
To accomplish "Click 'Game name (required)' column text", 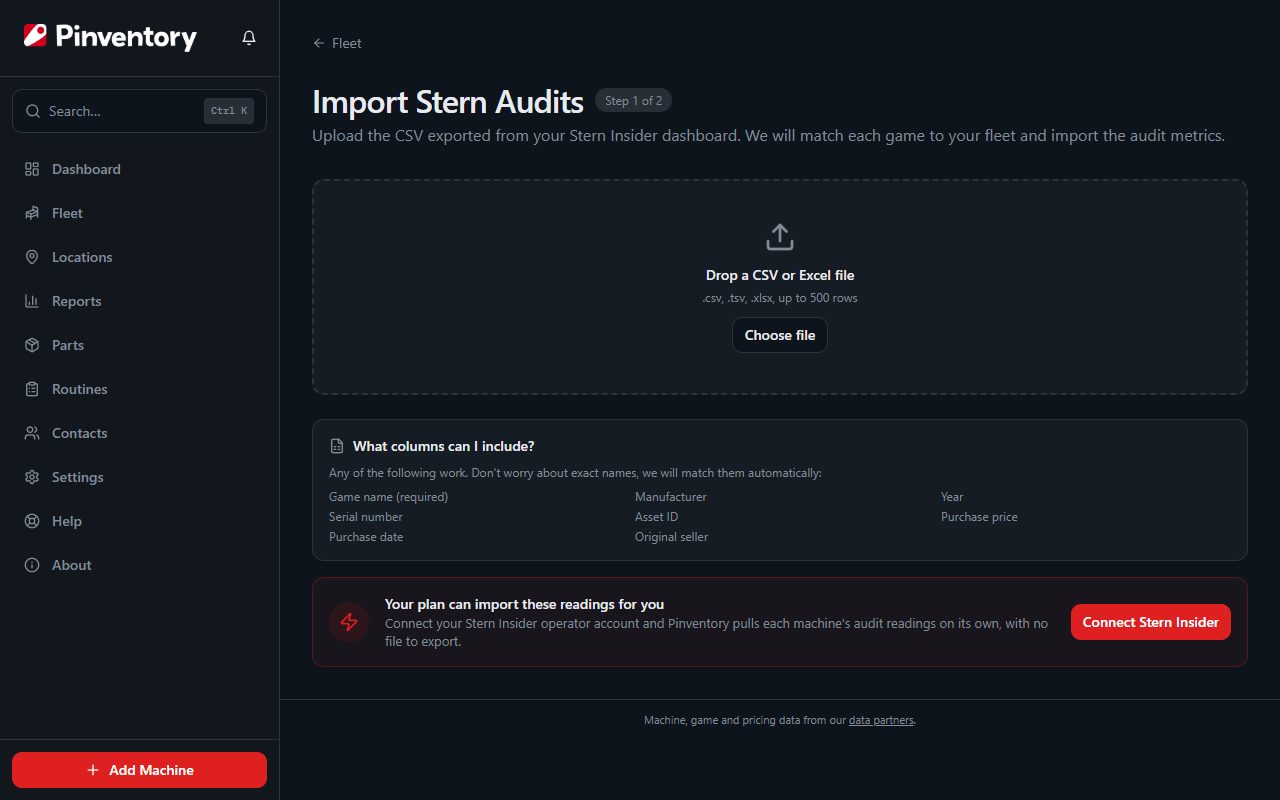I will coord(388,497).
